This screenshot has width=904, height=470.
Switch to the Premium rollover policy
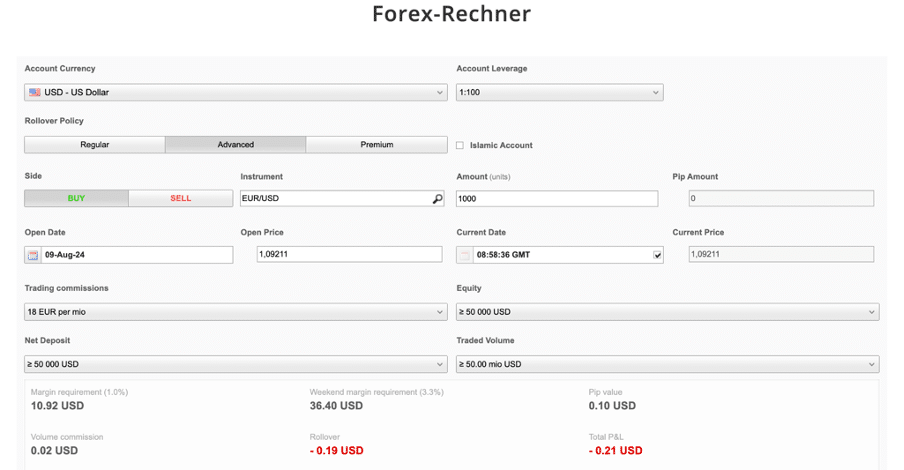[376, 145]
